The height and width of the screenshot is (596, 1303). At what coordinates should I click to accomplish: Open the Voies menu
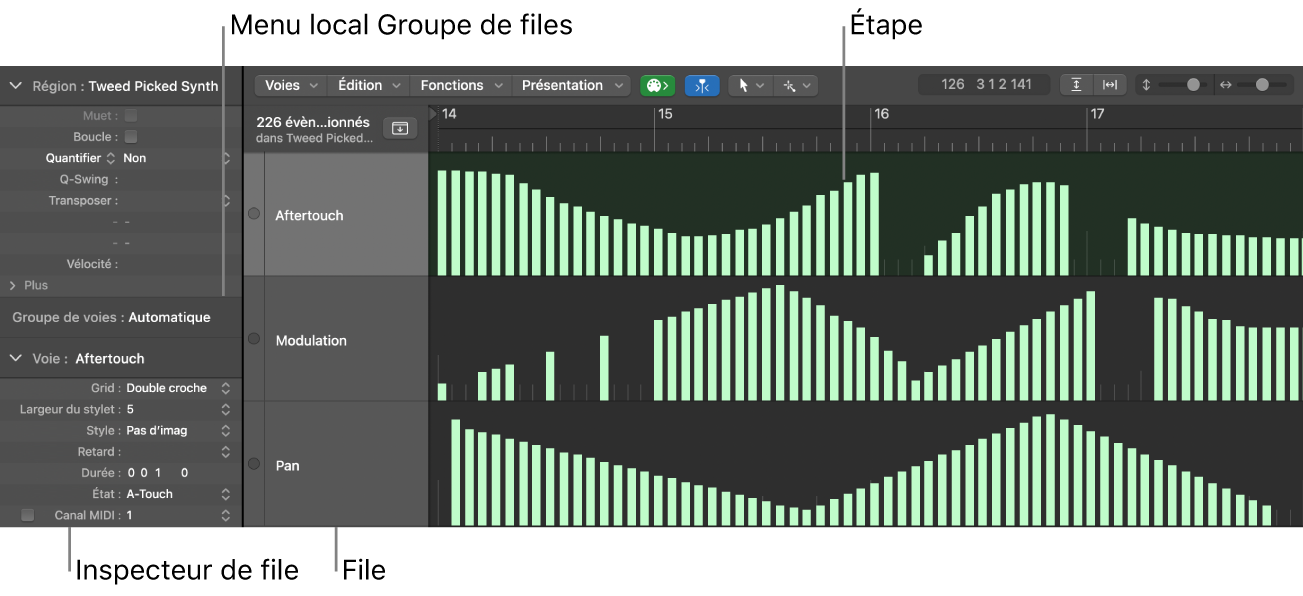pos(290,86)
